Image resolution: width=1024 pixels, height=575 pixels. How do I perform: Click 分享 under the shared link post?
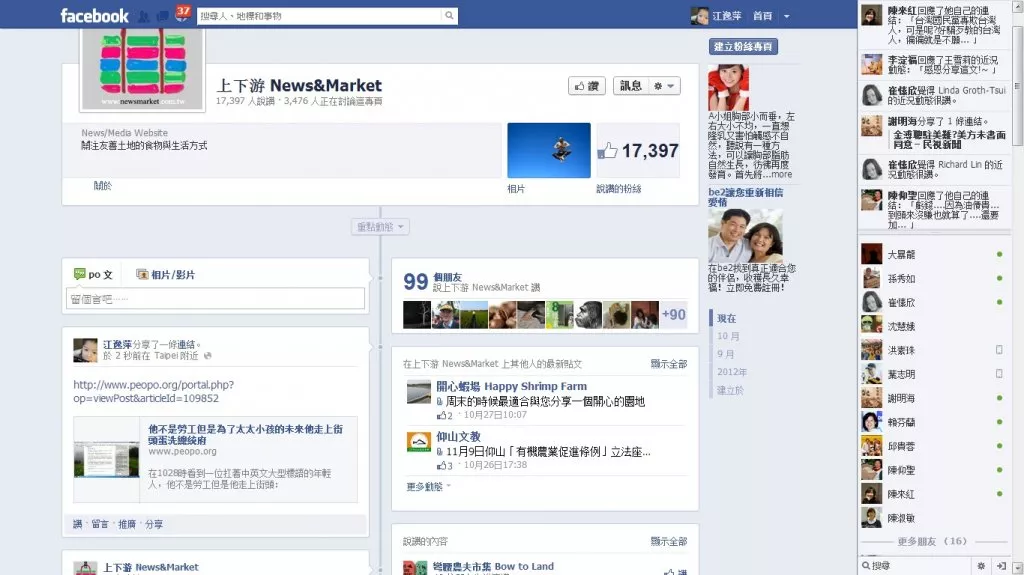coord(154,524)
